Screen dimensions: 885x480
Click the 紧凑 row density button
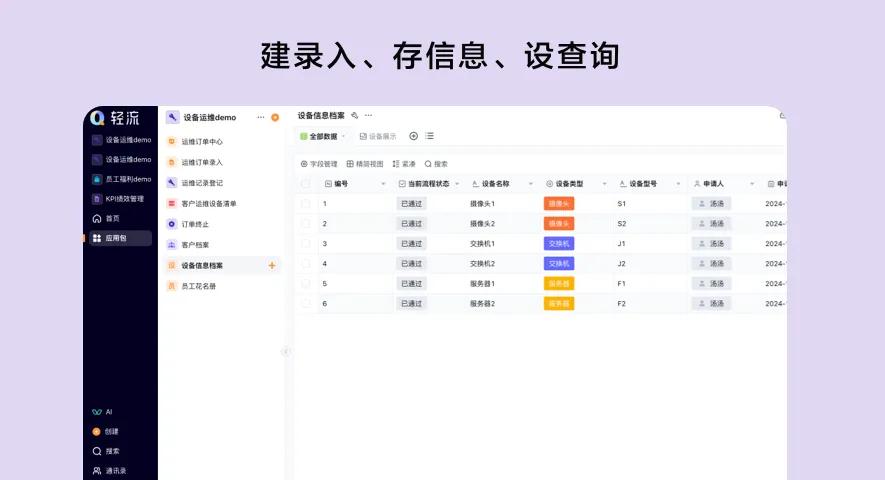coord(404,164)
